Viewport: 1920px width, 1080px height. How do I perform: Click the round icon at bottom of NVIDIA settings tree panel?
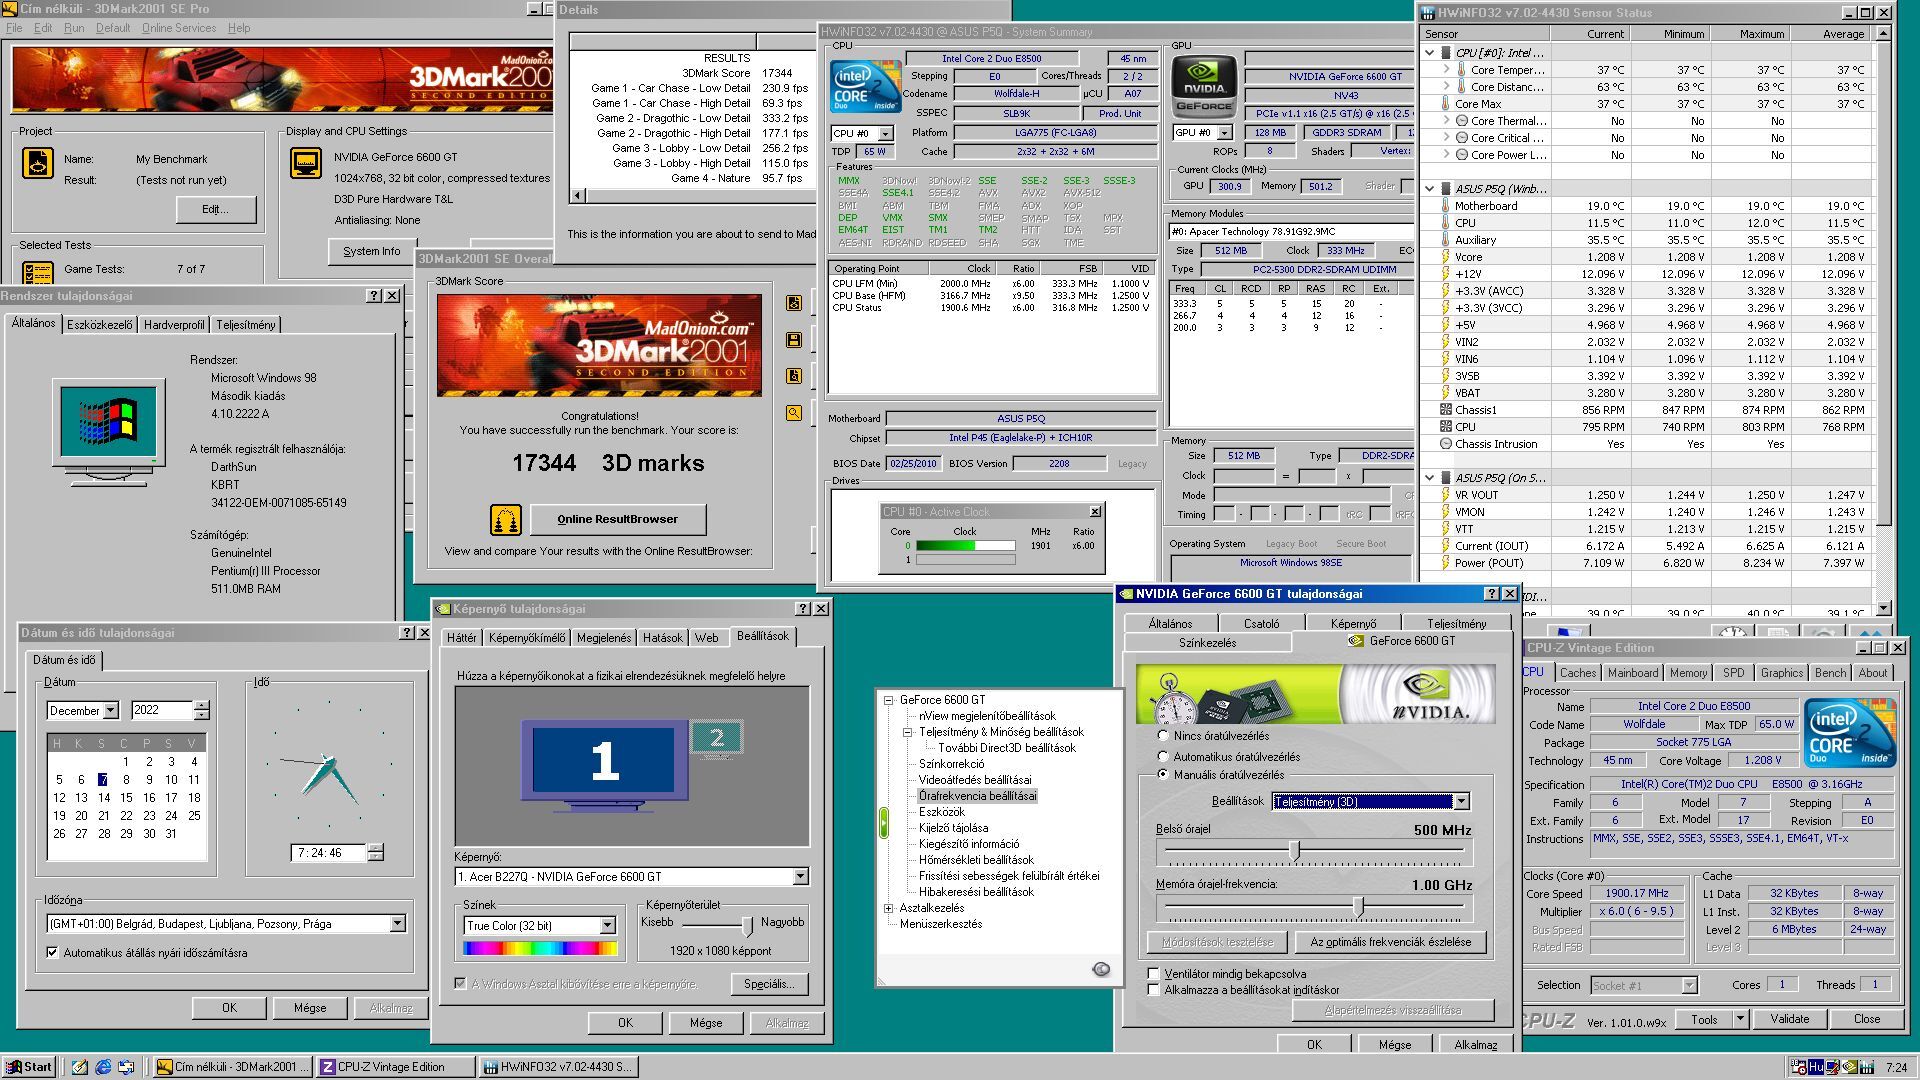pyautogui.click(x=1101, y=968)
